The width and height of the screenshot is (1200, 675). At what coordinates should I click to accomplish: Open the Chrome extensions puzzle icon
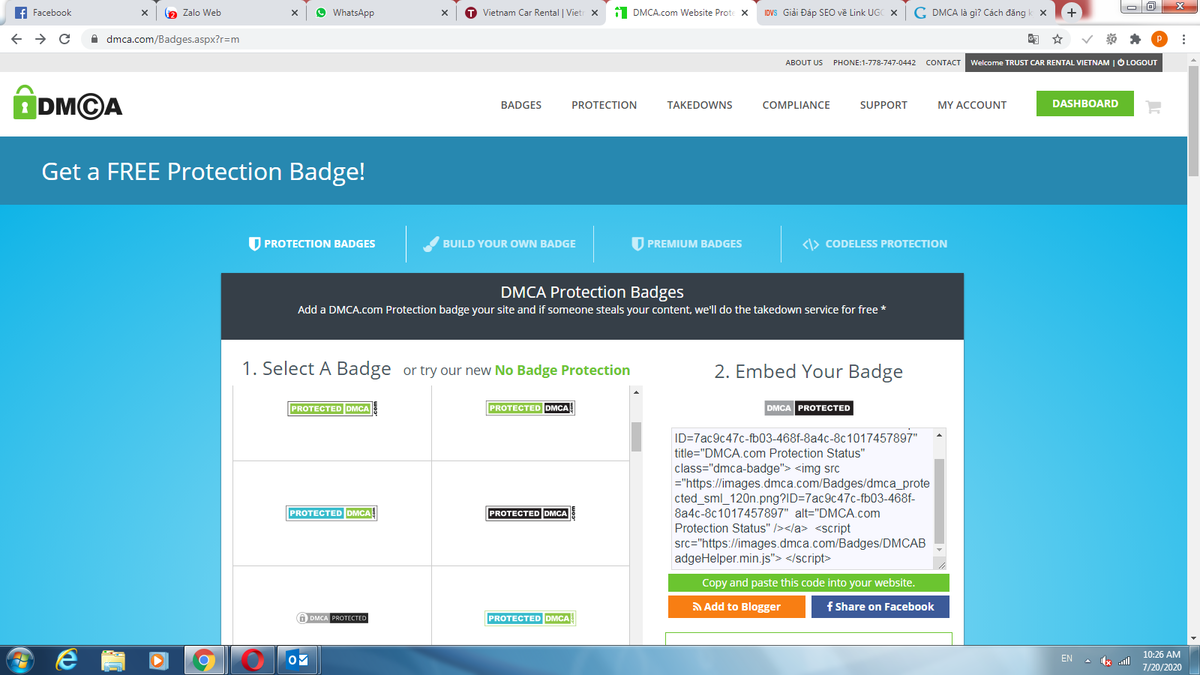[x=1135, y=39]
